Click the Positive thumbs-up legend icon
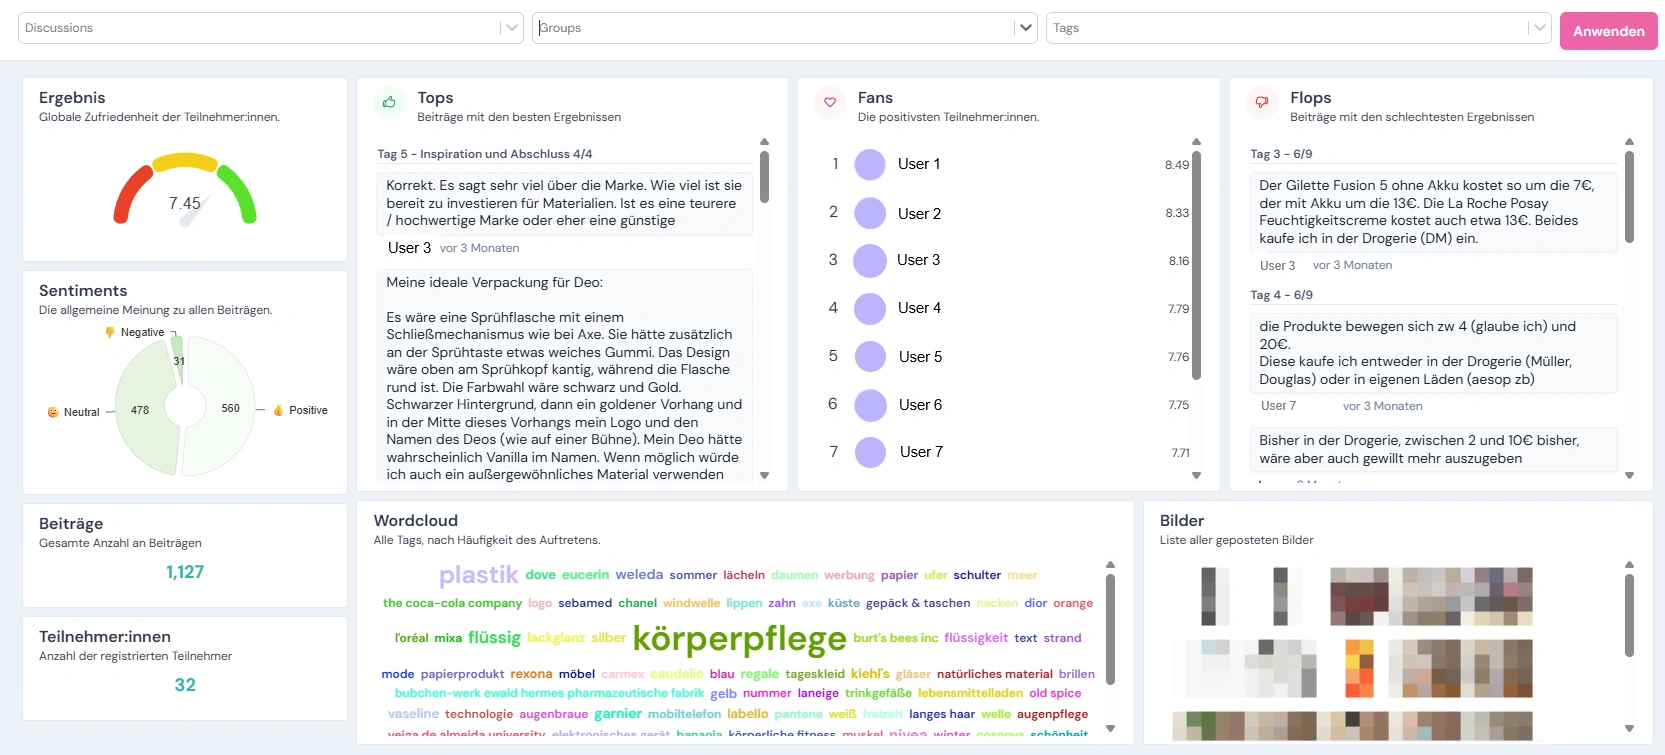 pos(279,410)
